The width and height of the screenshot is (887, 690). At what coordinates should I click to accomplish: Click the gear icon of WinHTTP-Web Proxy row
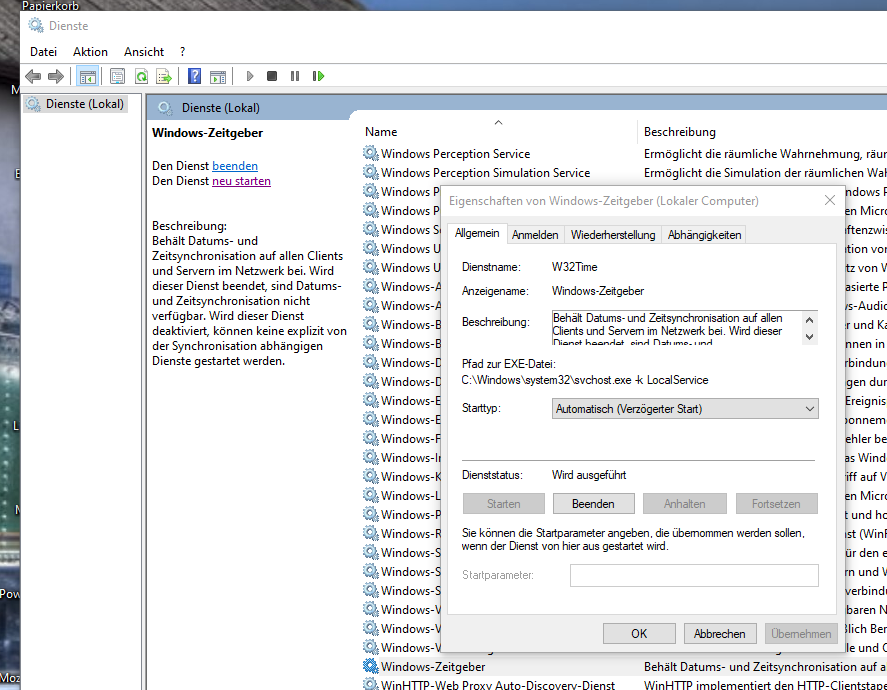[x=371, y=685]
